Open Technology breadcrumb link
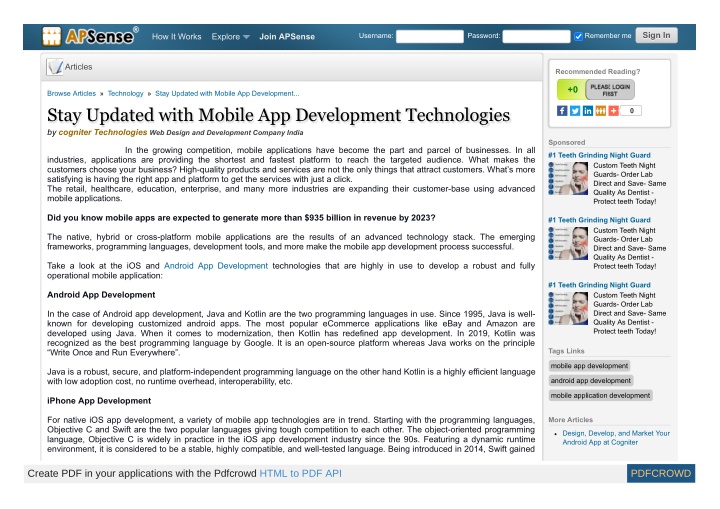 (x=125, y=94)
